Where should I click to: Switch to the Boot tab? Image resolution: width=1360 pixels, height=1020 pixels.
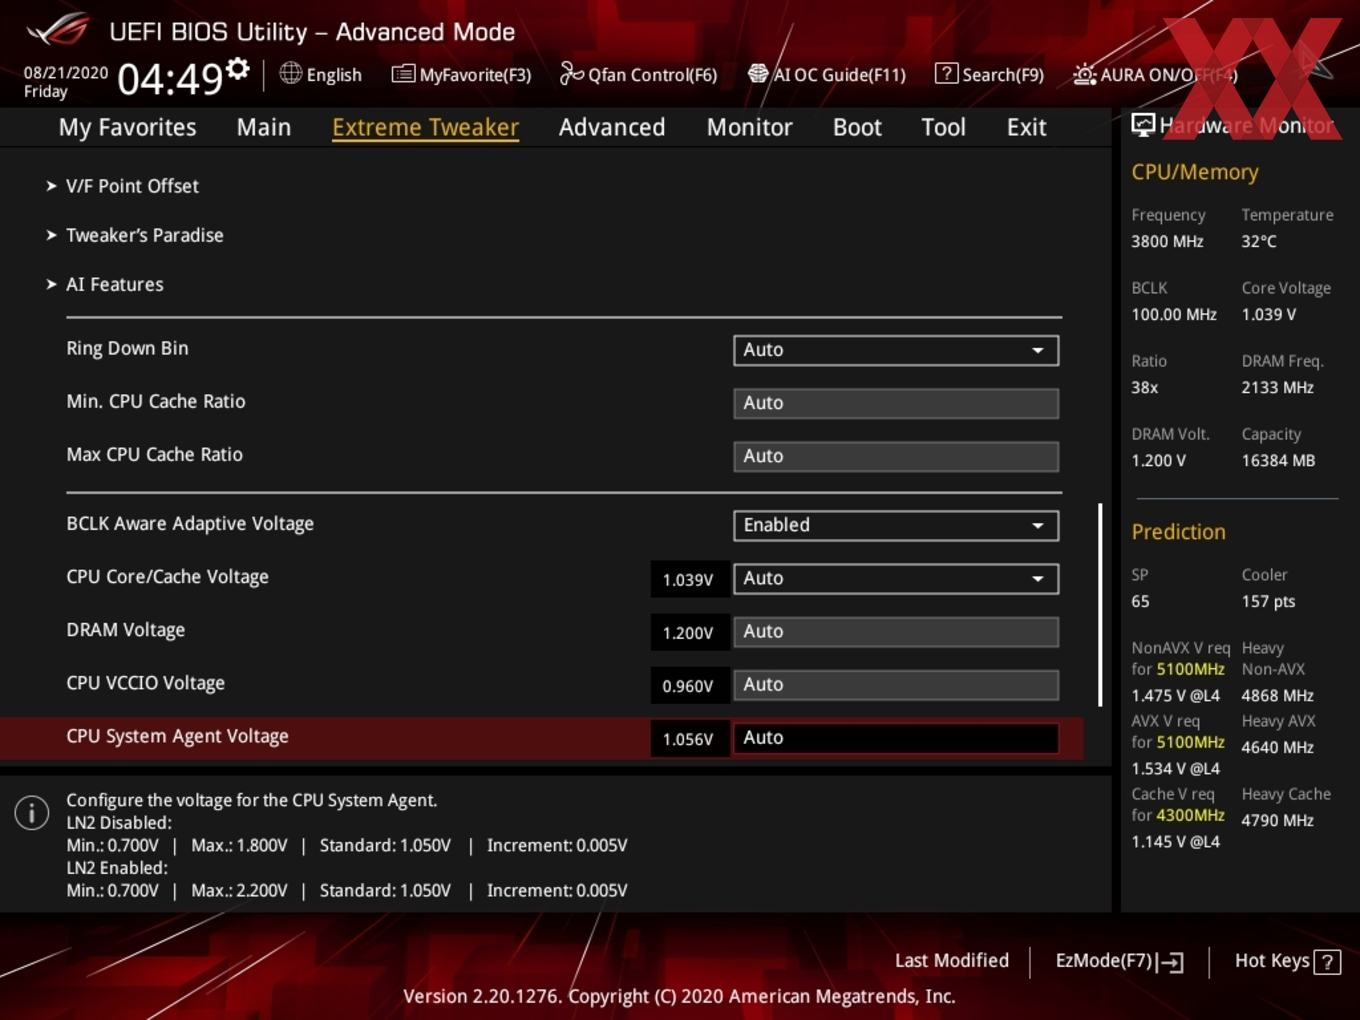pos(857,127)
